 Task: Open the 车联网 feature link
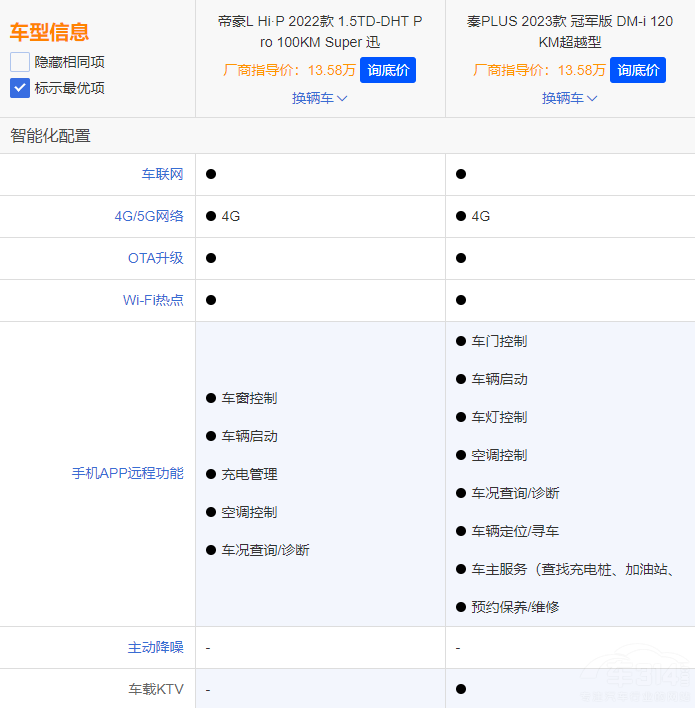162,174
